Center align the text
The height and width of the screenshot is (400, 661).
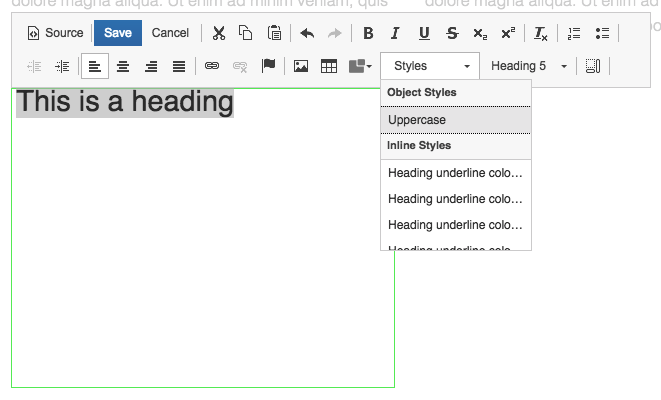pos(123,66)
